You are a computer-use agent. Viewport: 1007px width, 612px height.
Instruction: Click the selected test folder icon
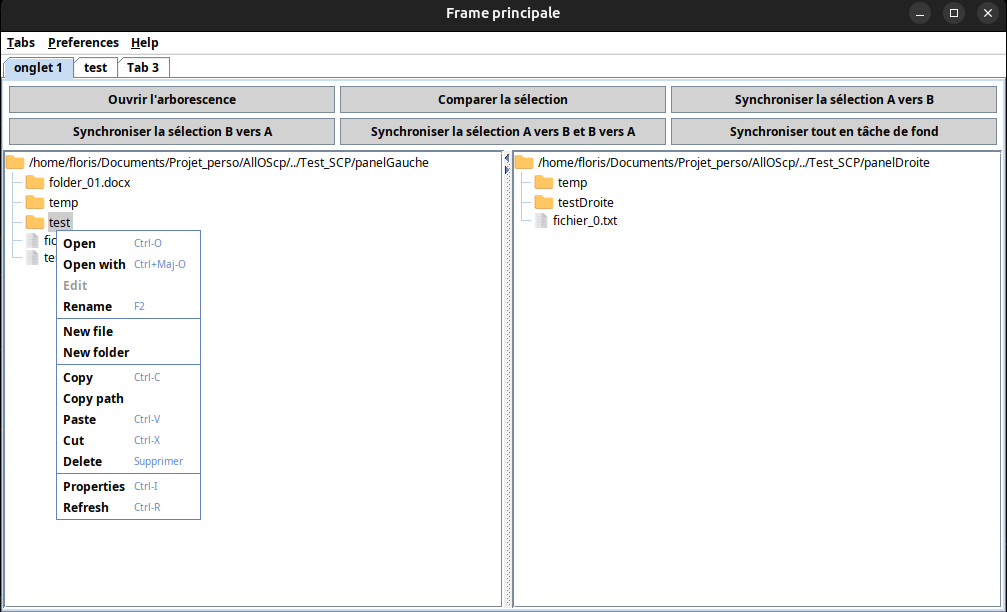pos(35,222)
